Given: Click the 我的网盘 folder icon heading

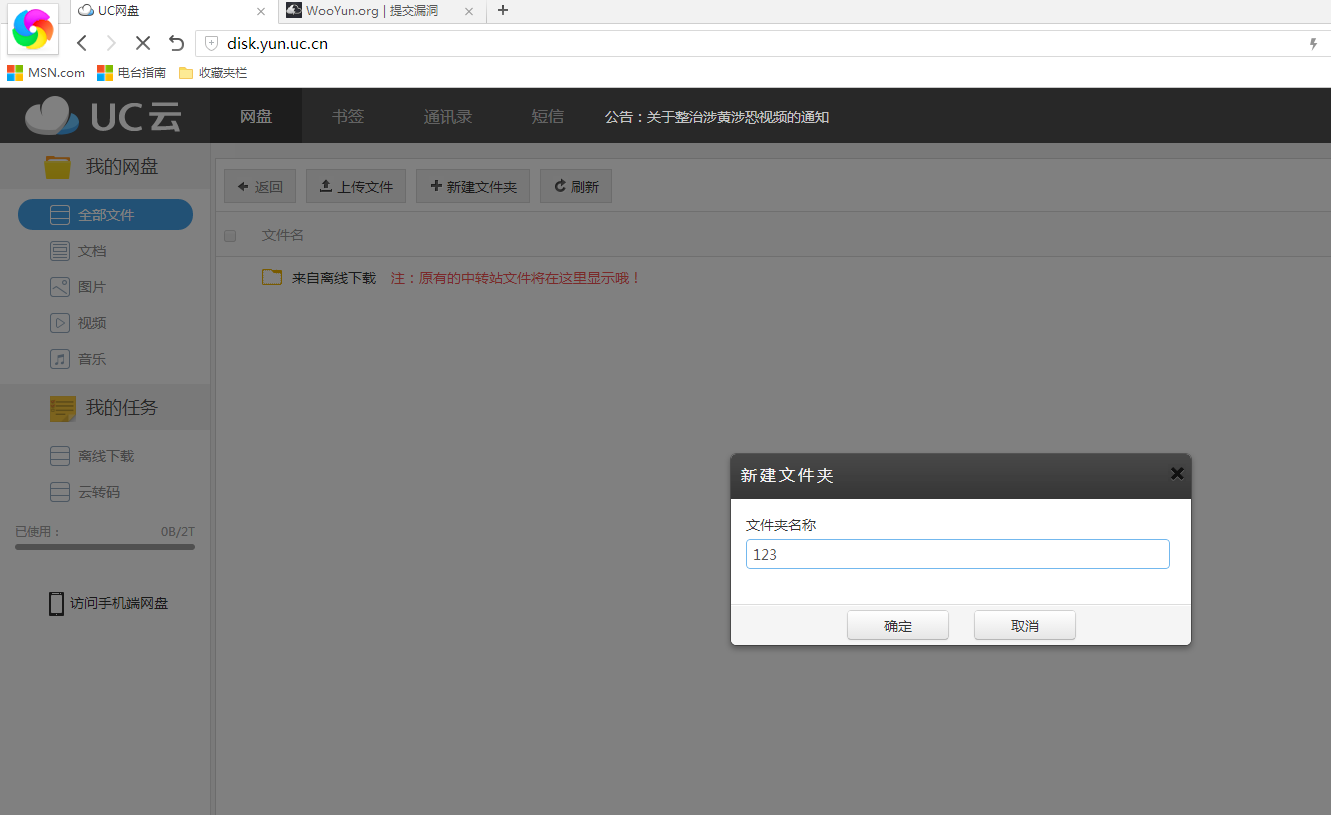Looking at the screenshot, I should (x=58, y=167).
